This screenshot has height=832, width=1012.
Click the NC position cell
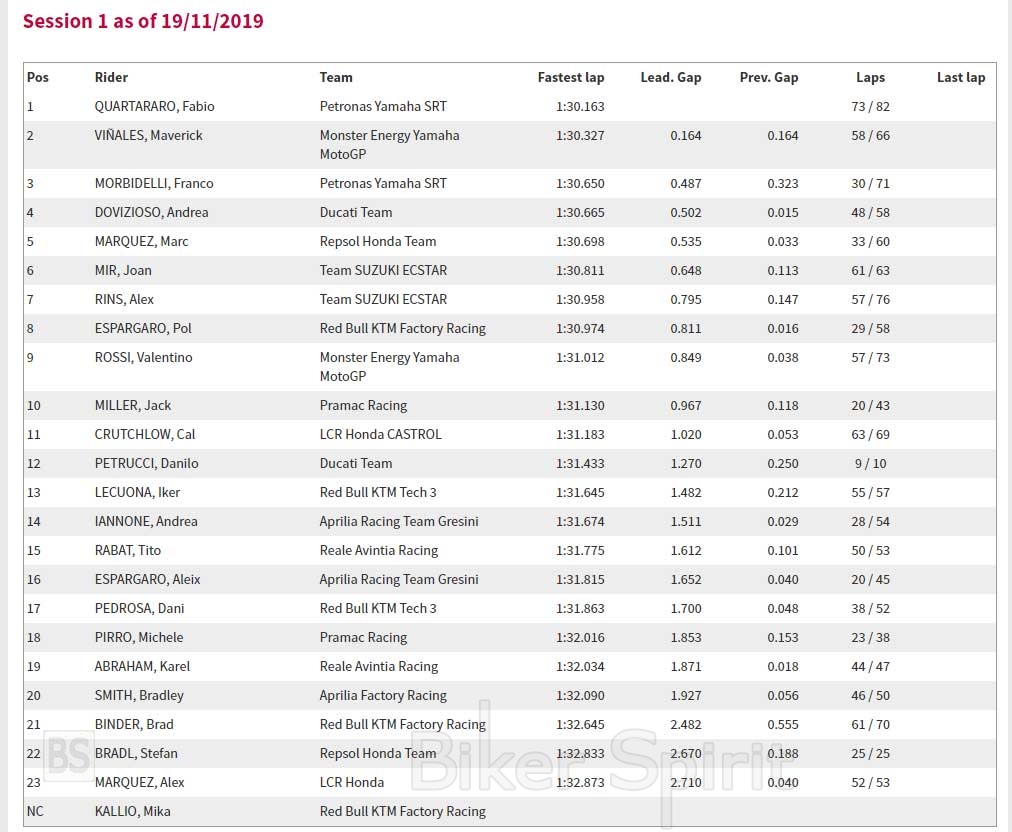click(x=35, y=812)
